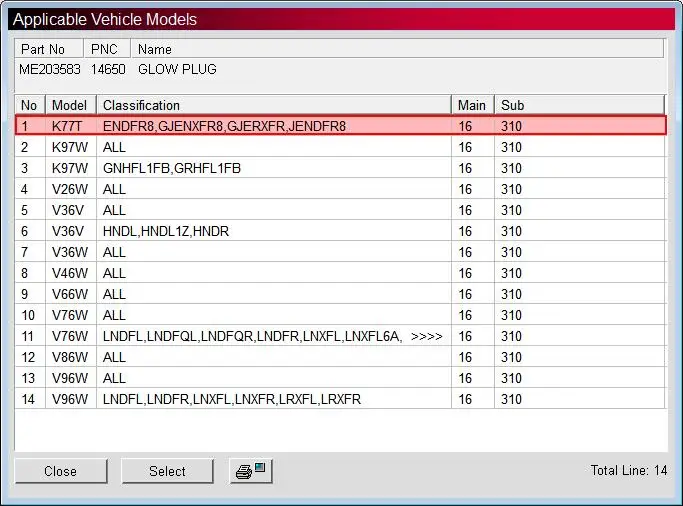This screenshot has height=506, width=683.
Task: Click the PNC header label
Action: [x=107, y=49]
